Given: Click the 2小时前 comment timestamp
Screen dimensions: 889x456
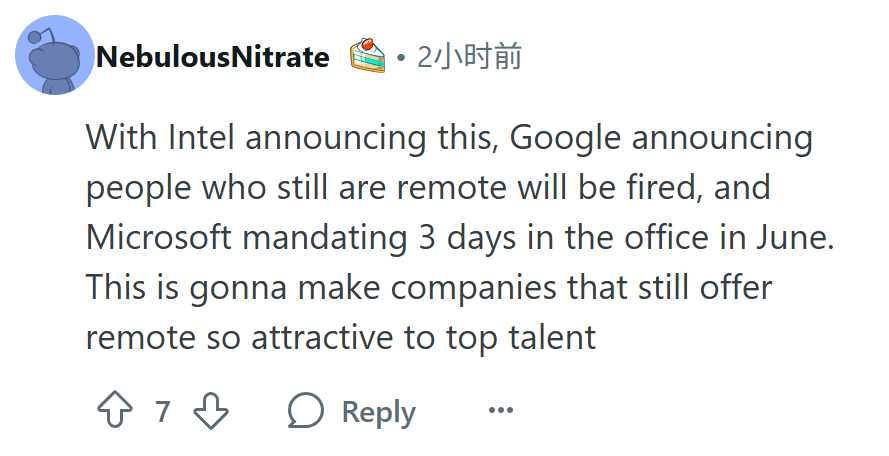Looking at the screenshot, I should point(469,57).
